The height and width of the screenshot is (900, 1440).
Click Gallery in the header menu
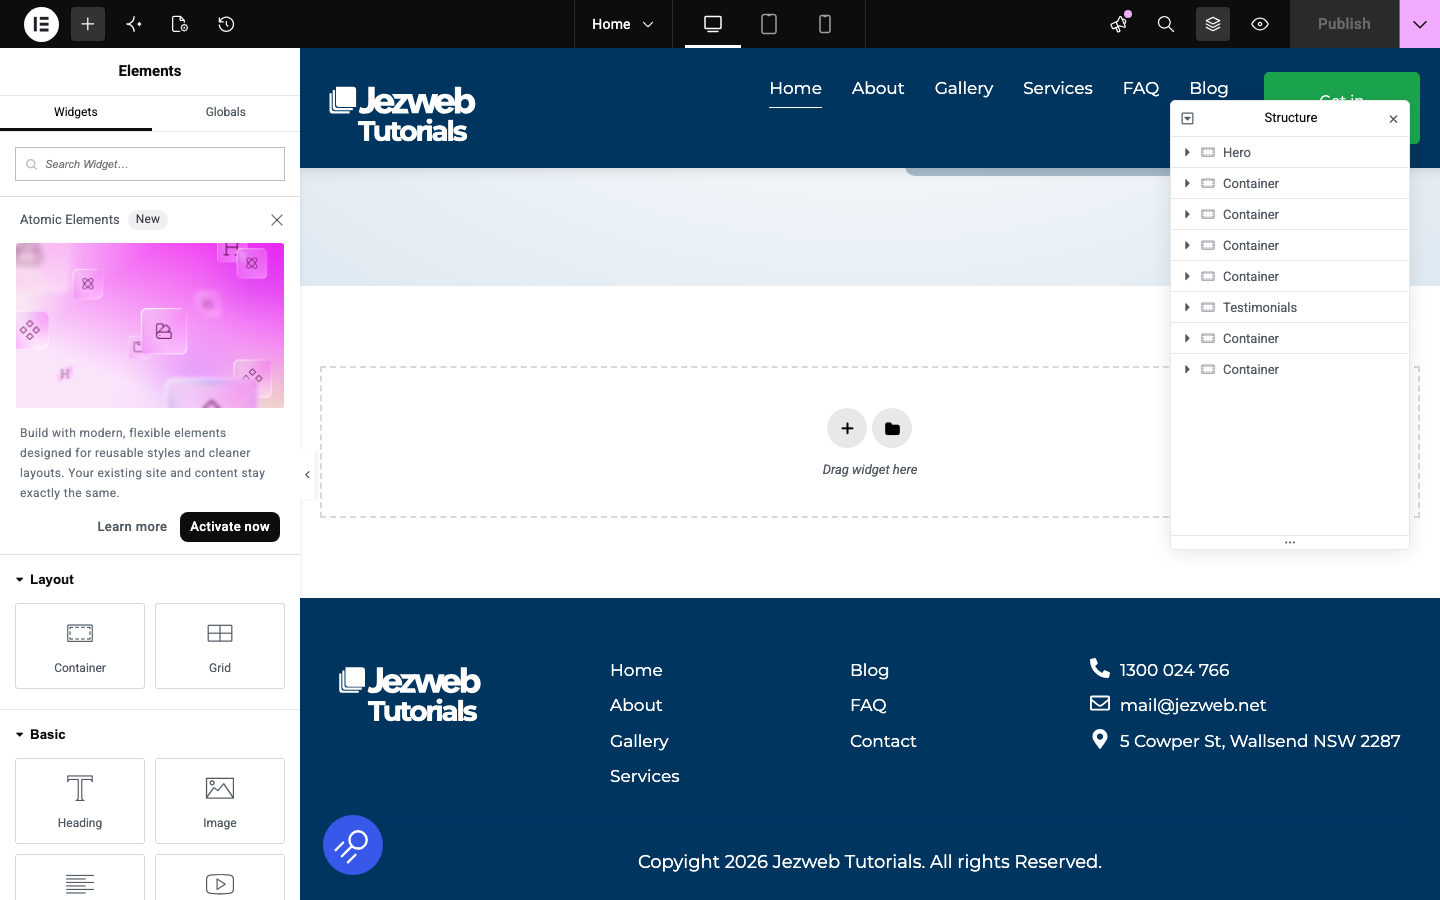point(964,88)
